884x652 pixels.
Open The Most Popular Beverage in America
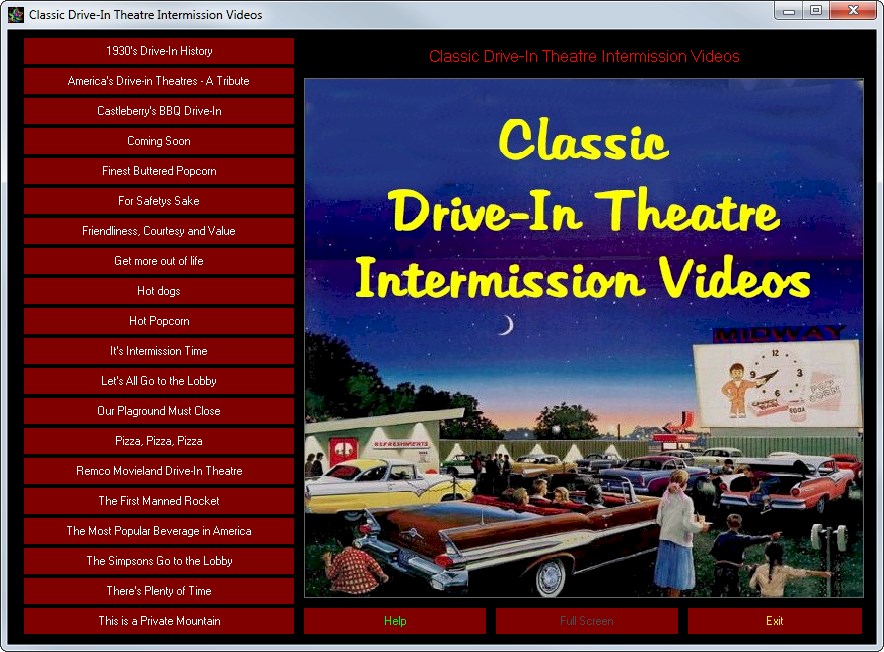(x=159, y=531)
